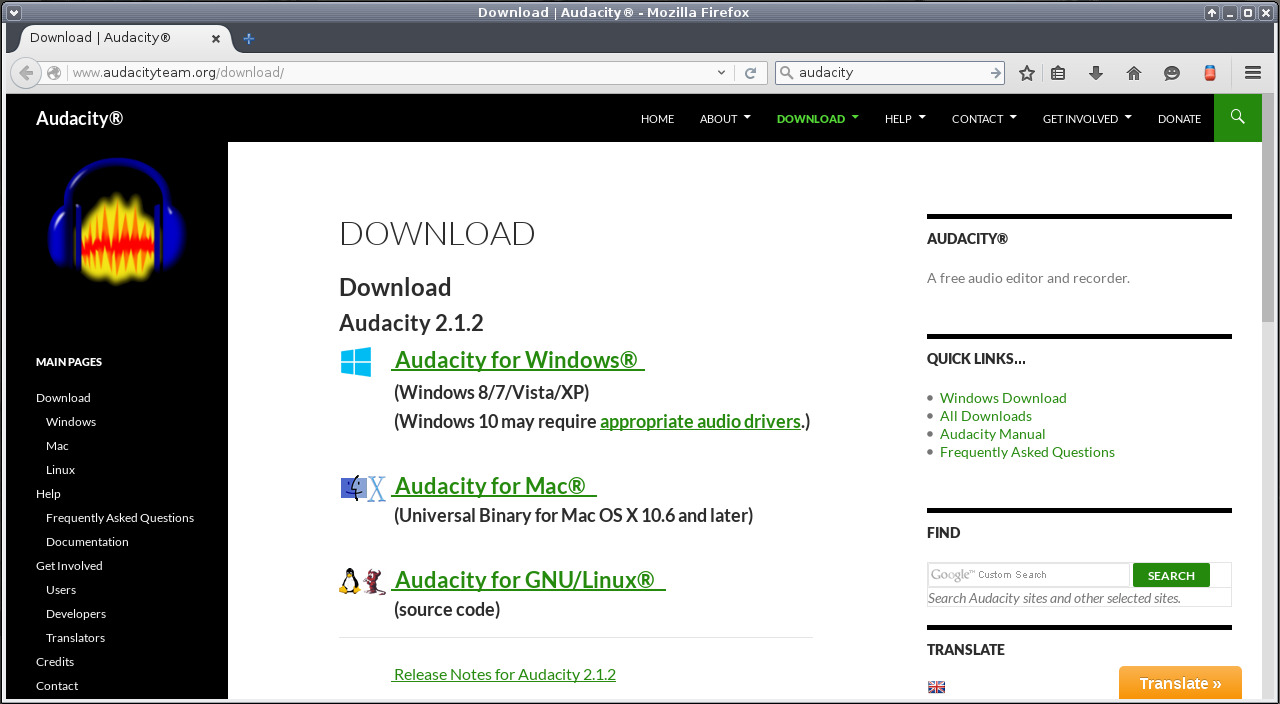The width and height of the screenshot is (1280, 704).
Task: Click the Audacity headphones logo
Action: point(117,220)
